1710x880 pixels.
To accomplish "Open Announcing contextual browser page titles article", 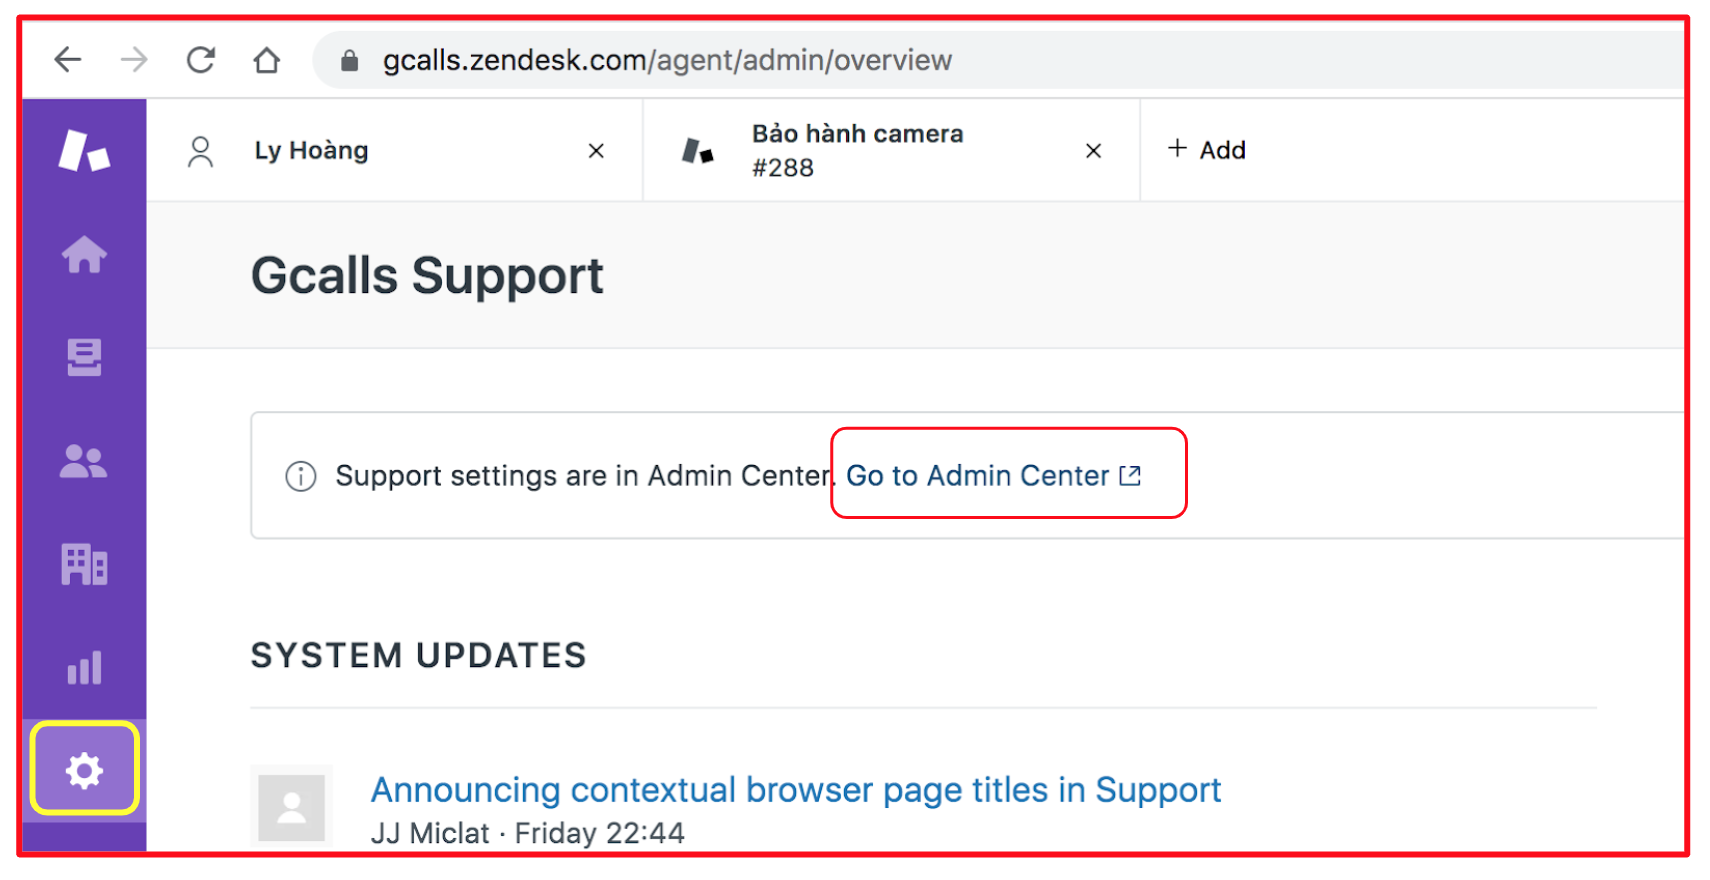I will [x=796, y=790].
